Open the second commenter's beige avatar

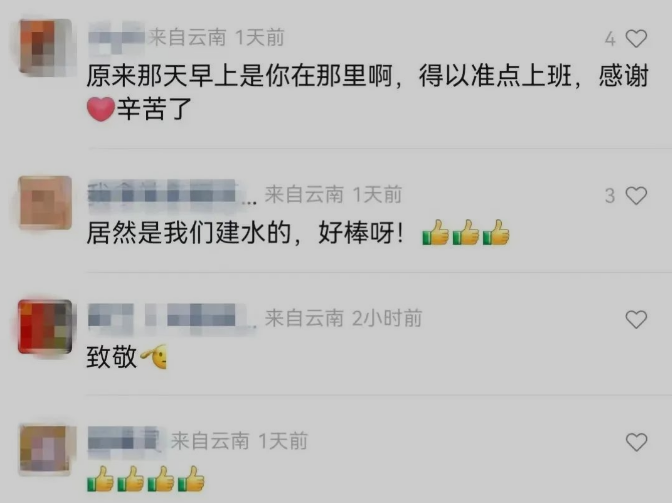click(45, 202)
